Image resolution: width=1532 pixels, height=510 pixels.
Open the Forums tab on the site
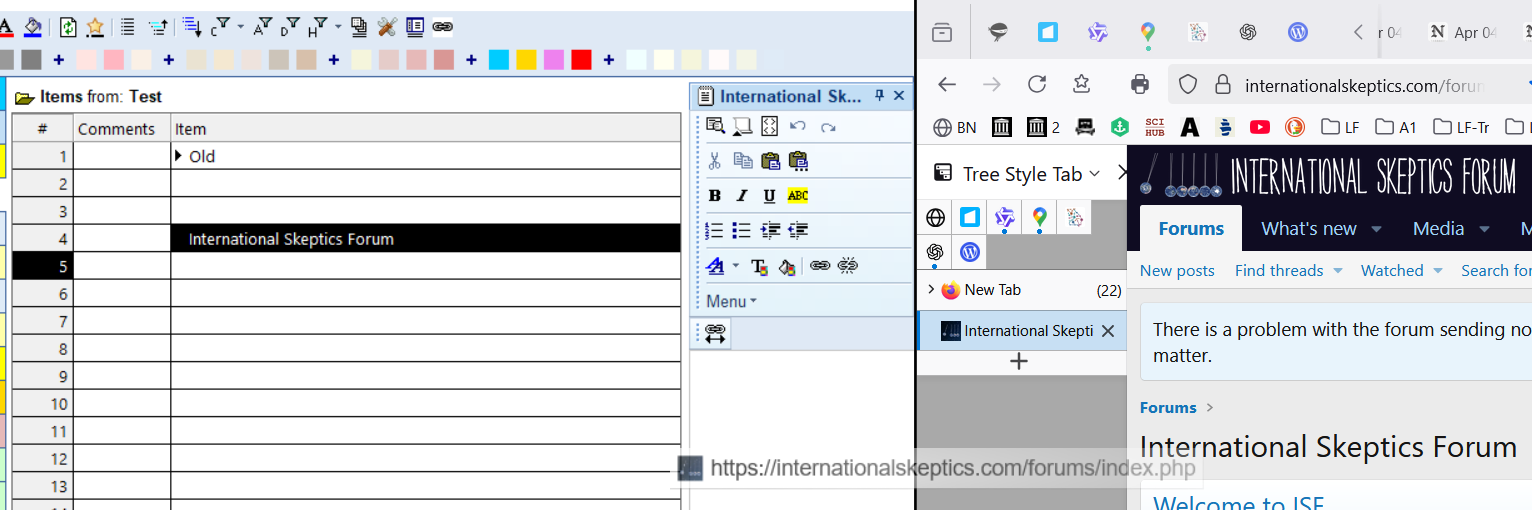[x=1190, y=229]
